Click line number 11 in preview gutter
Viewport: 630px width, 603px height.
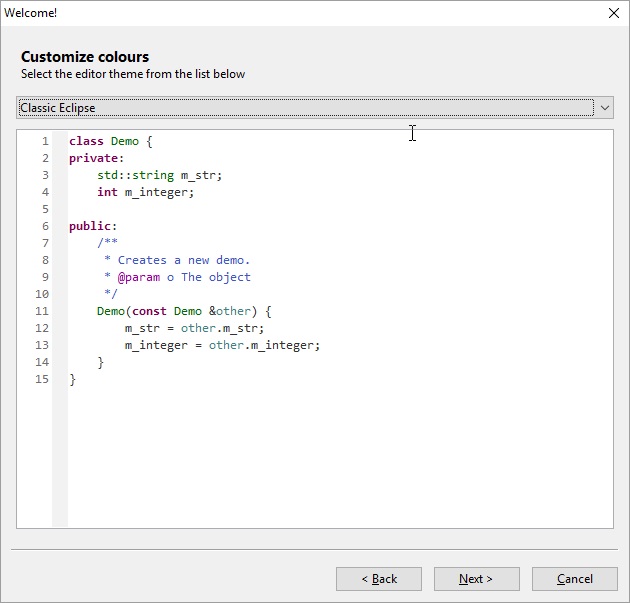[x=42, y=311]
